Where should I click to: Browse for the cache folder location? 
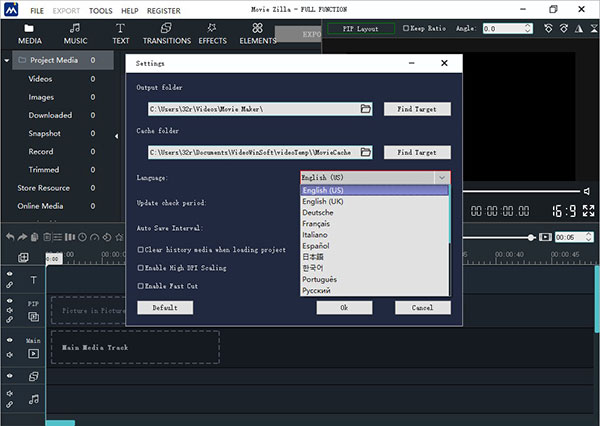[365, 152]
